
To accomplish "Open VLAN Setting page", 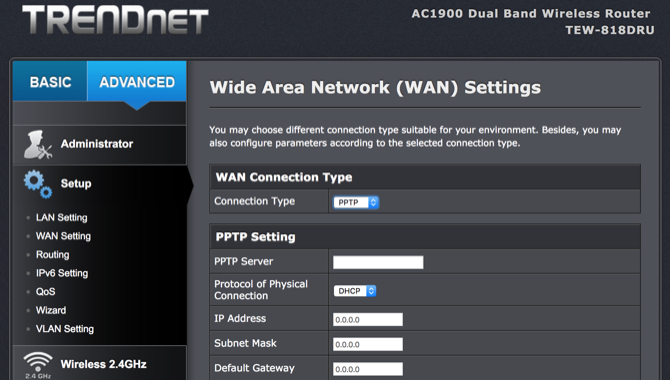I will pos(65,329).
